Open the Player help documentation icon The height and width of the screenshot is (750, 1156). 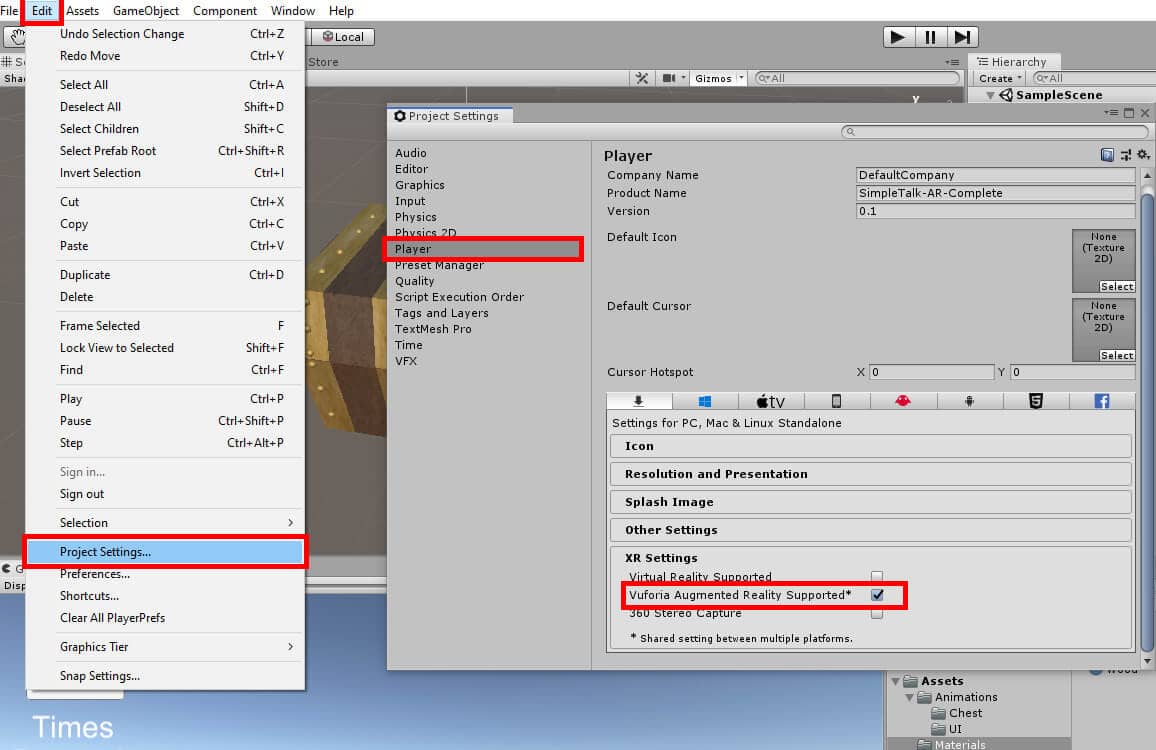pyautogui.click(x=1107, y=155)
